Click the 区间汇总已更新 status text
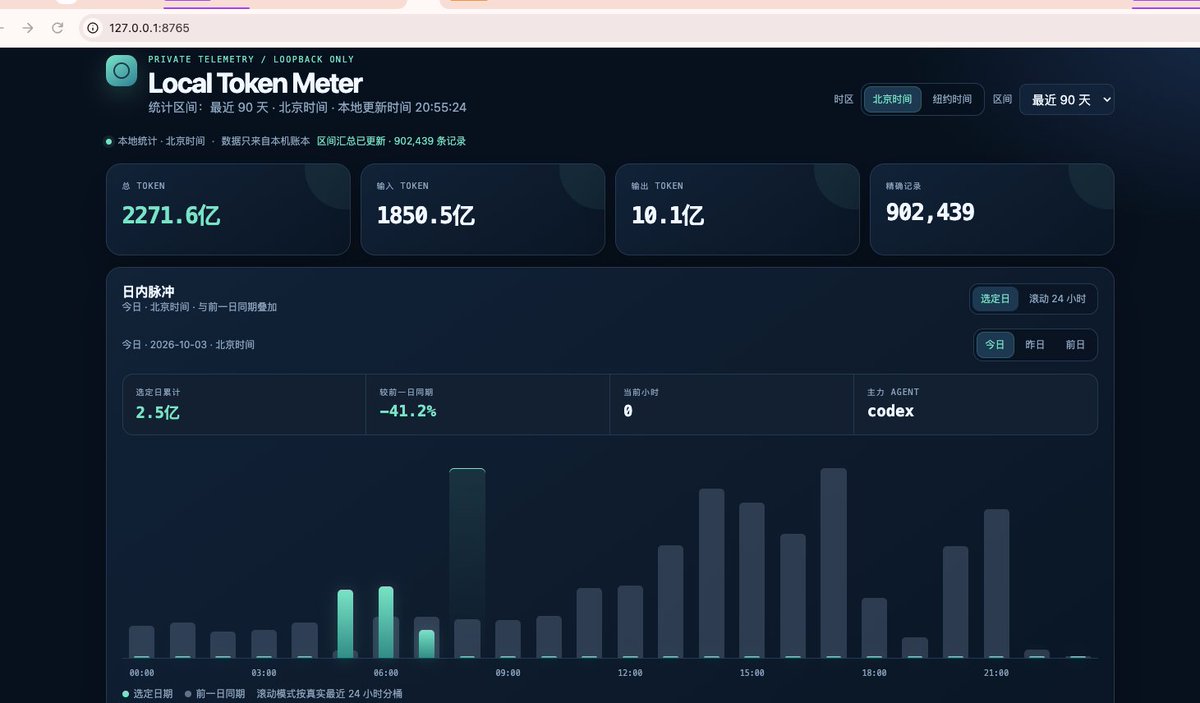Screen dimensions: 1200x703 [391, 141]
